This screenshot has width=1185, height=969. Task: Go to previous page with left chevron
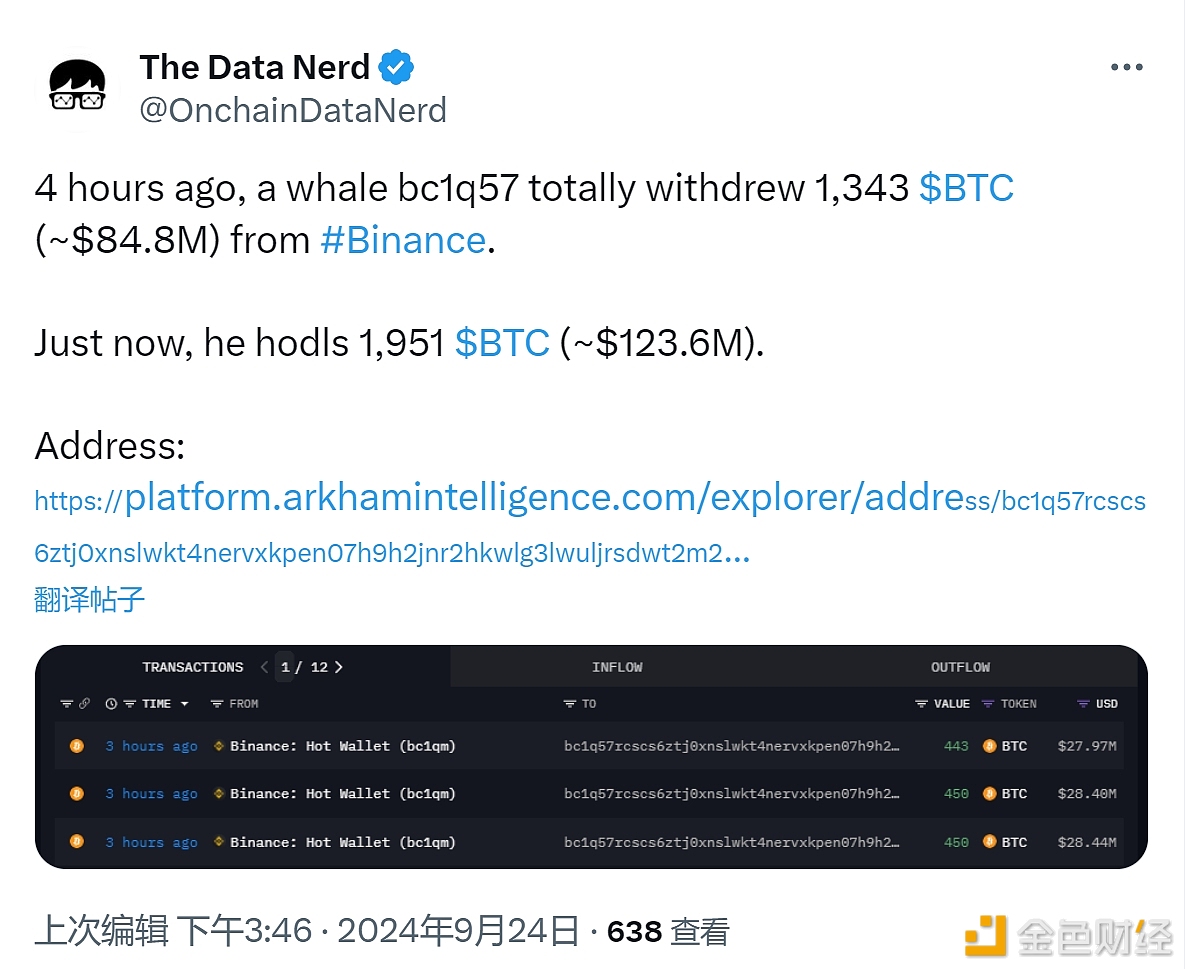click(263, 667)
